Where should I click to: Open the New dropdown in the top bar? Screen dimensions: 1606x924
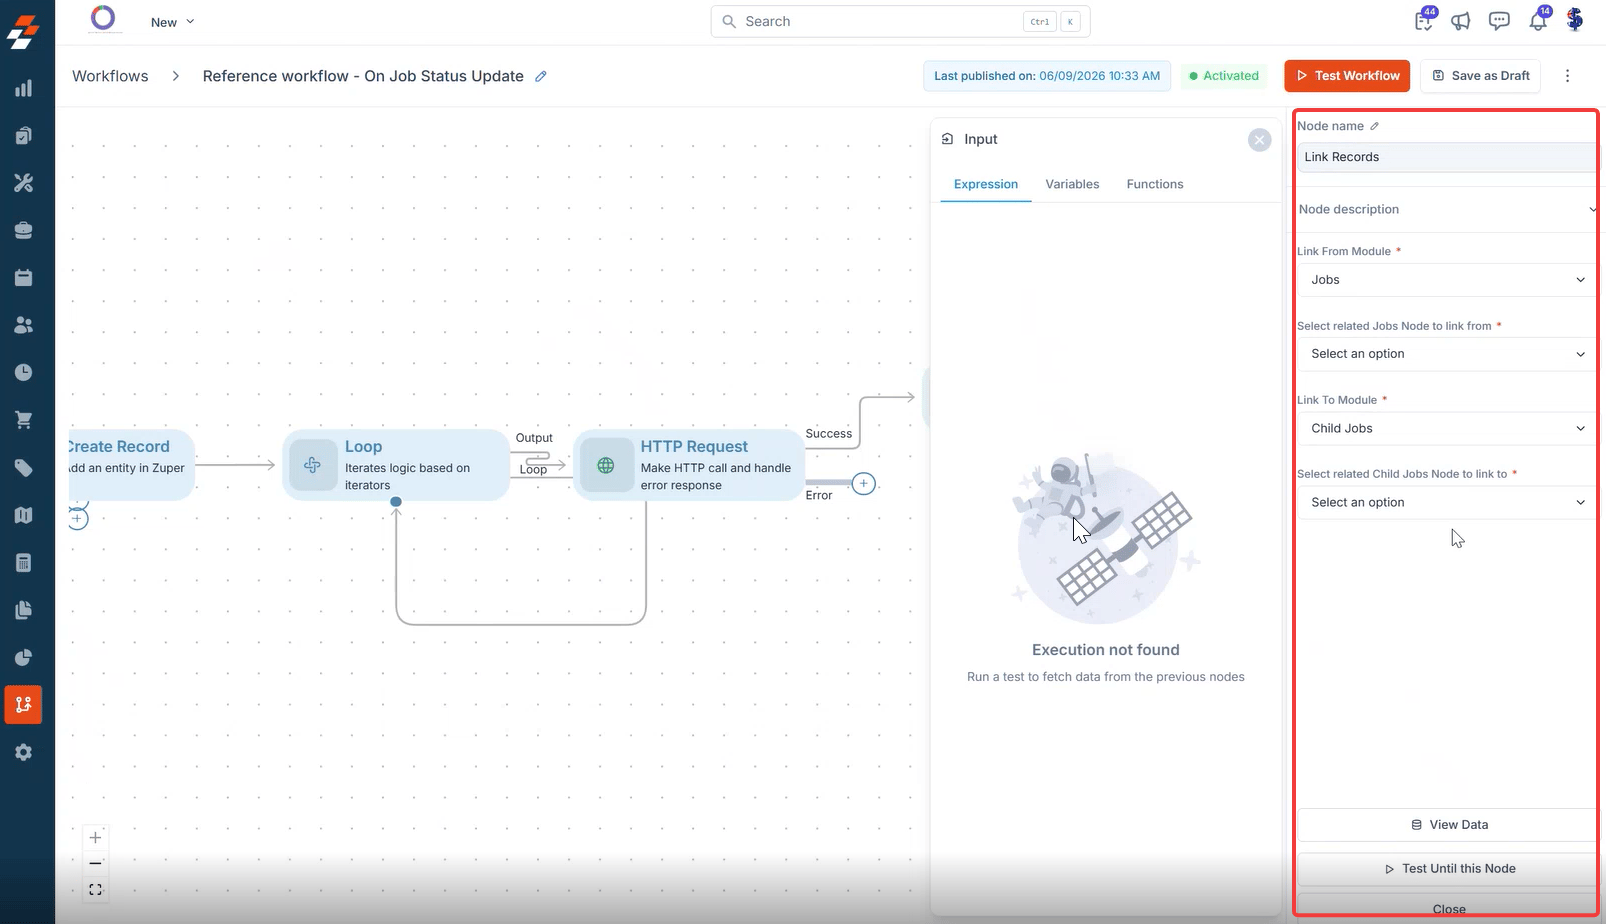click(172, 22)
